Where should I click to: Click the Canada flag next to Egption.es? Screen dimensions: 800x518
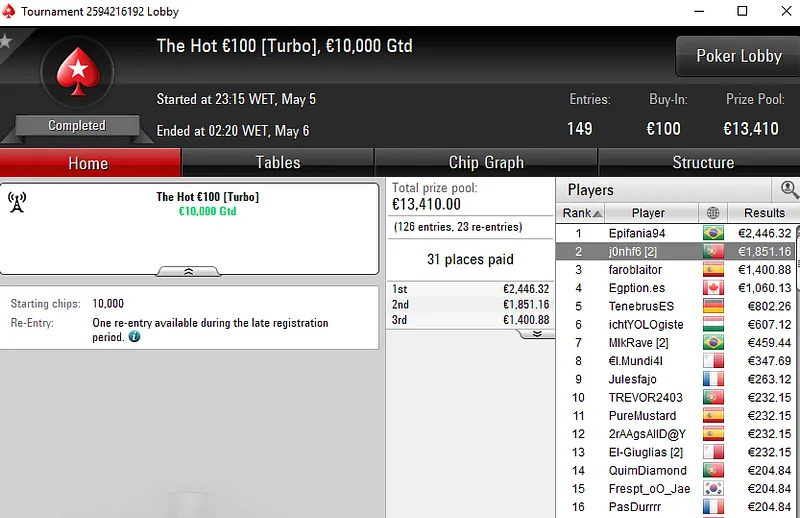click(x=713, y=288)
